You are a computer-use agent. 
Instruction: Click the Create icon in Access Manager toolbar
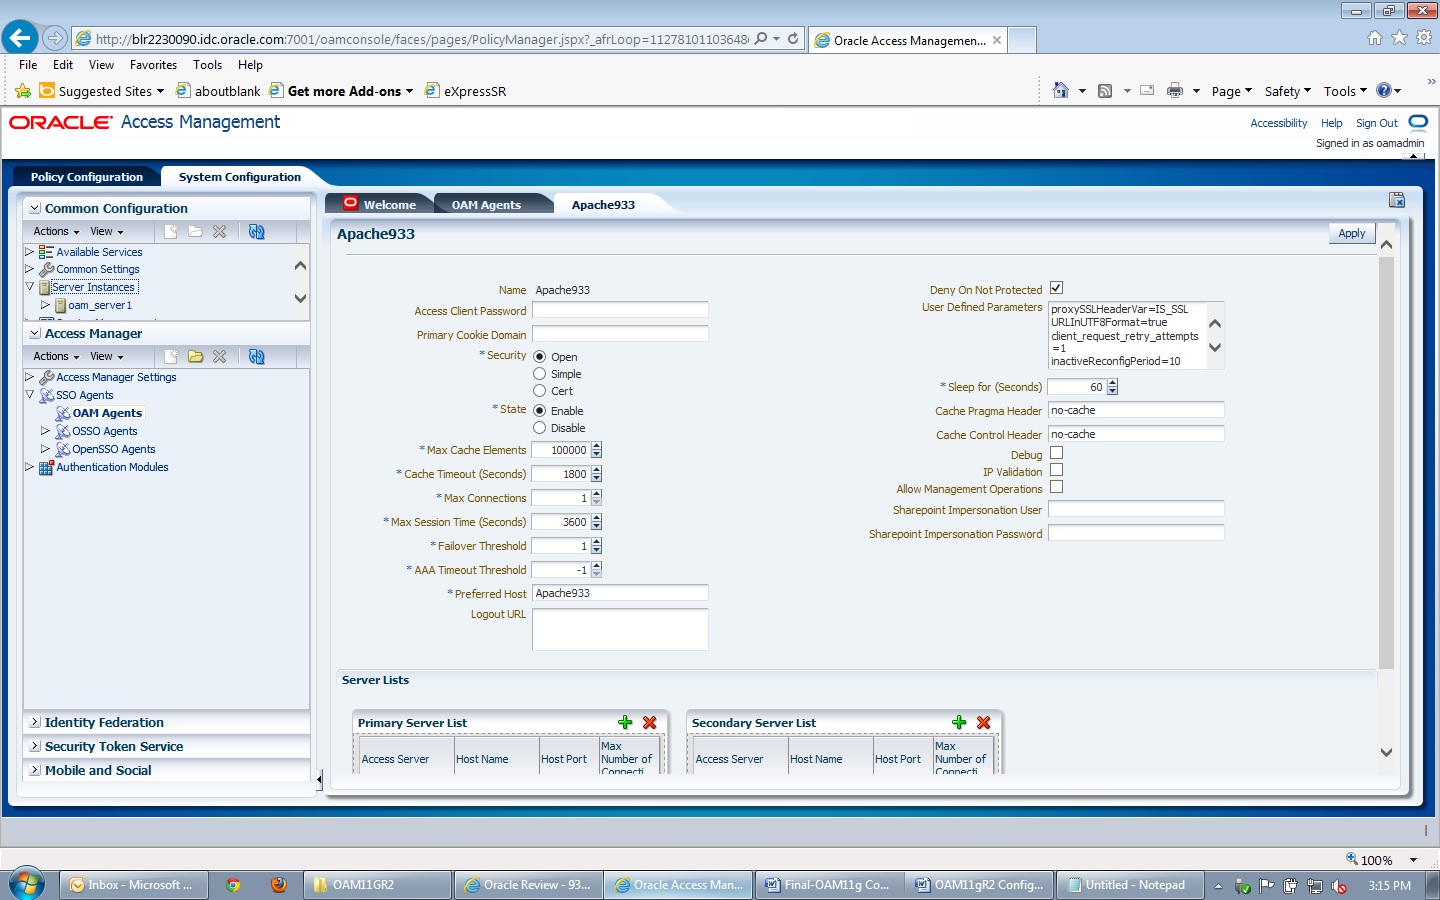coord(171,356)
